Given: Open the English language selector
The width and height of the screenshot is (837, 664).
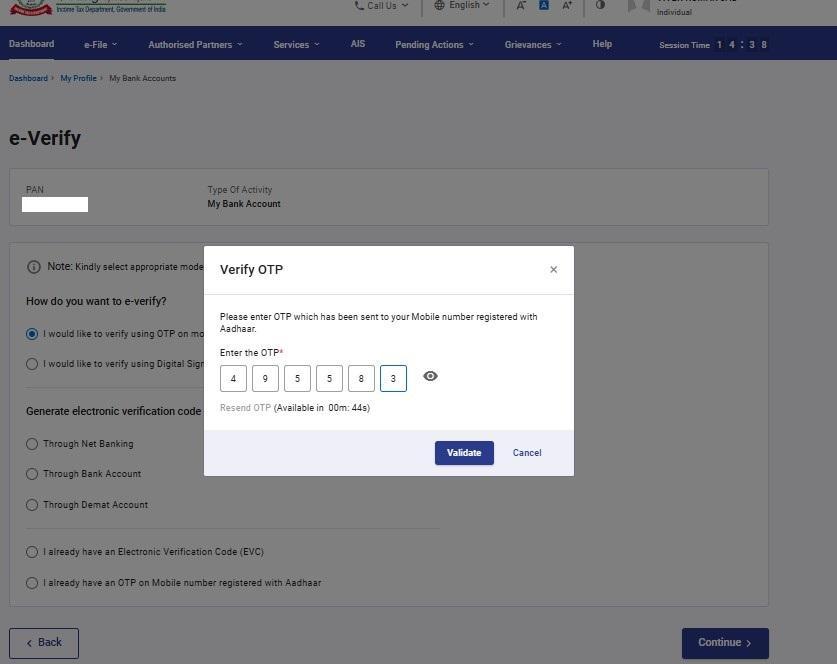Looking at the screenshot, I should pos(462,6).
